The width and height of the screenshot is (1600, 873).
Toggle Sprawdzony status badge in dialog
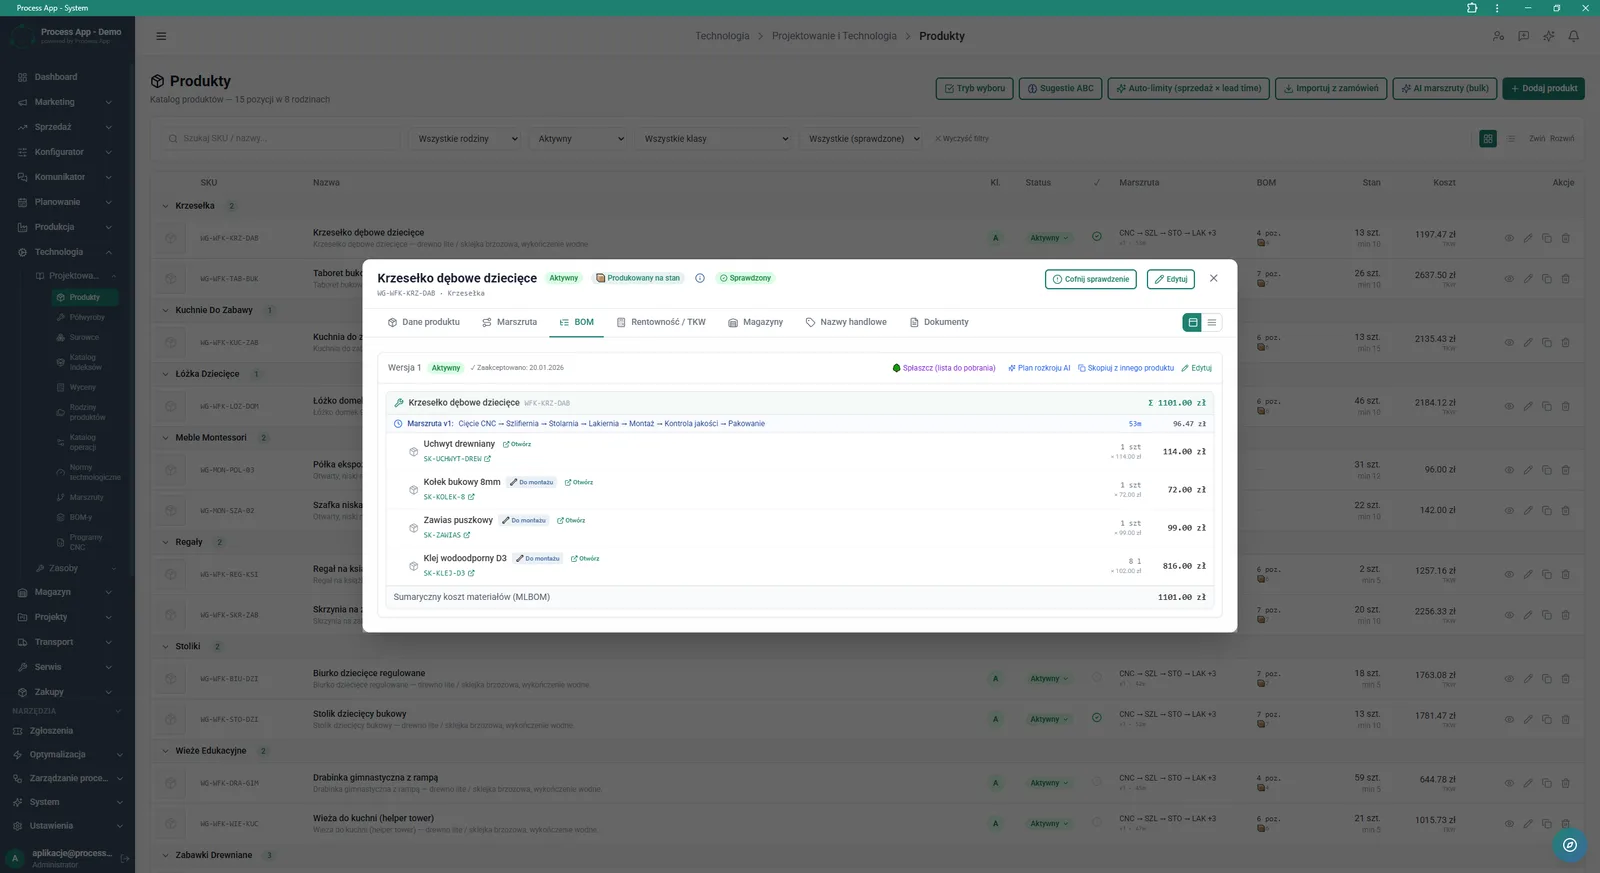click(x=745, y=278)
